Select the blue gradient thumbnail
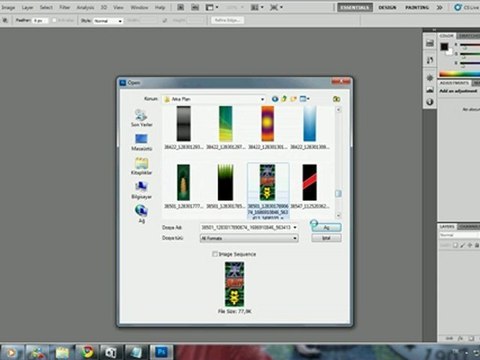Image resolution: width=480 pixels, height=360 pixels. [x=310, y=124]
